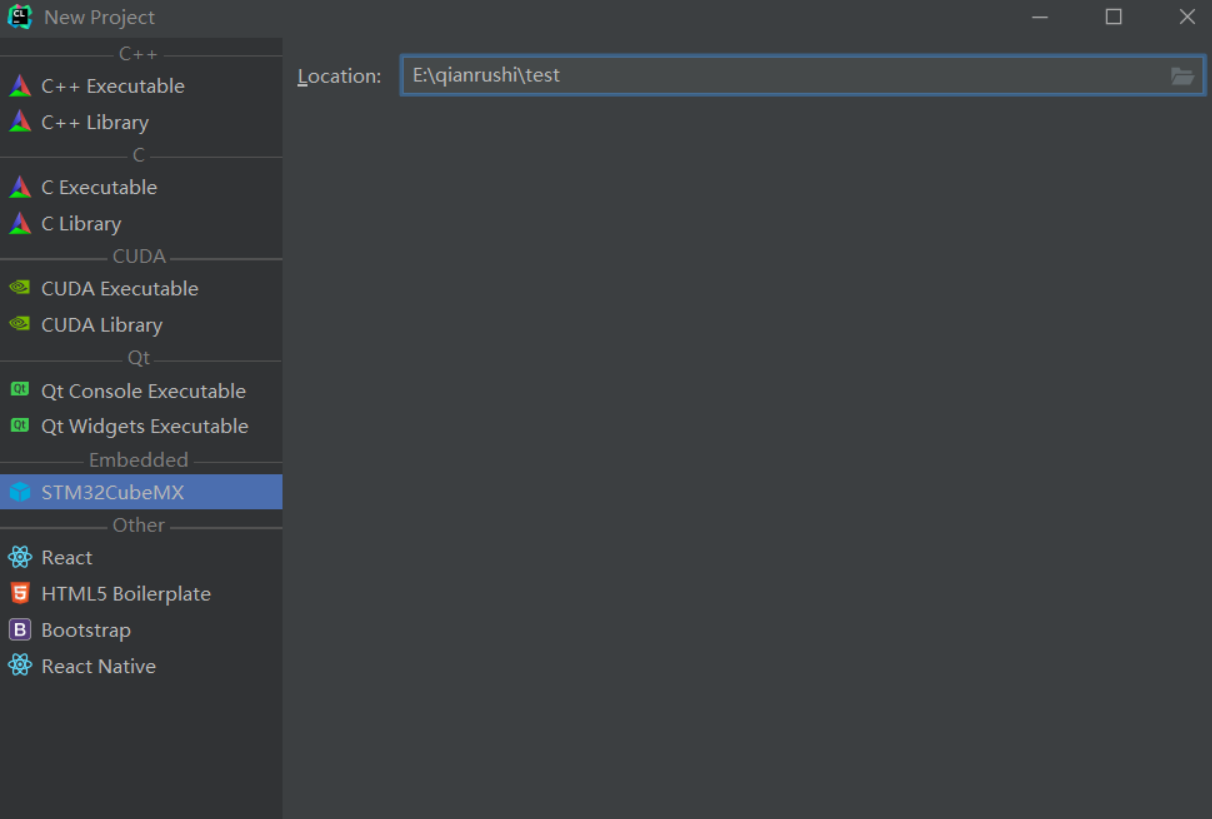
Task: Pick Qt Widgets Executable project type
Action: tap(141, 426)
